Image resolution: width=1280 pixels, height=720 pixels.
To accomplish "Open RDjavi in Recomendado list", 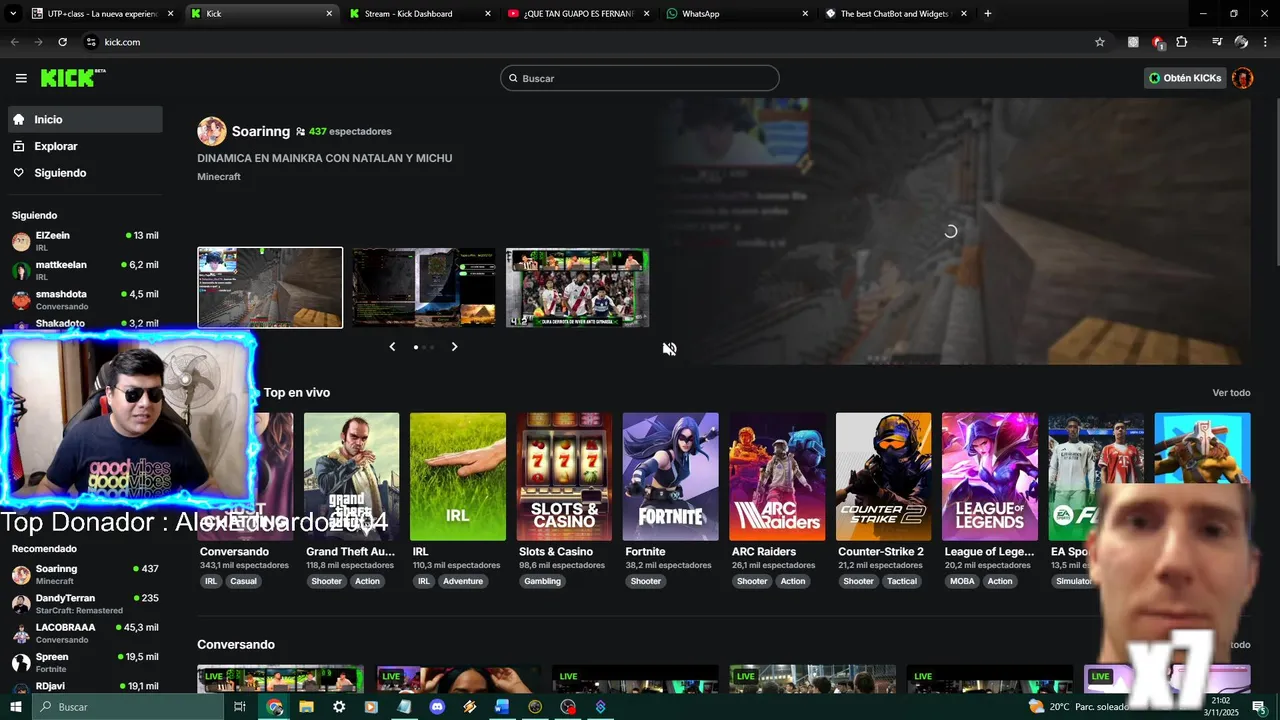I will coord(85,688).
